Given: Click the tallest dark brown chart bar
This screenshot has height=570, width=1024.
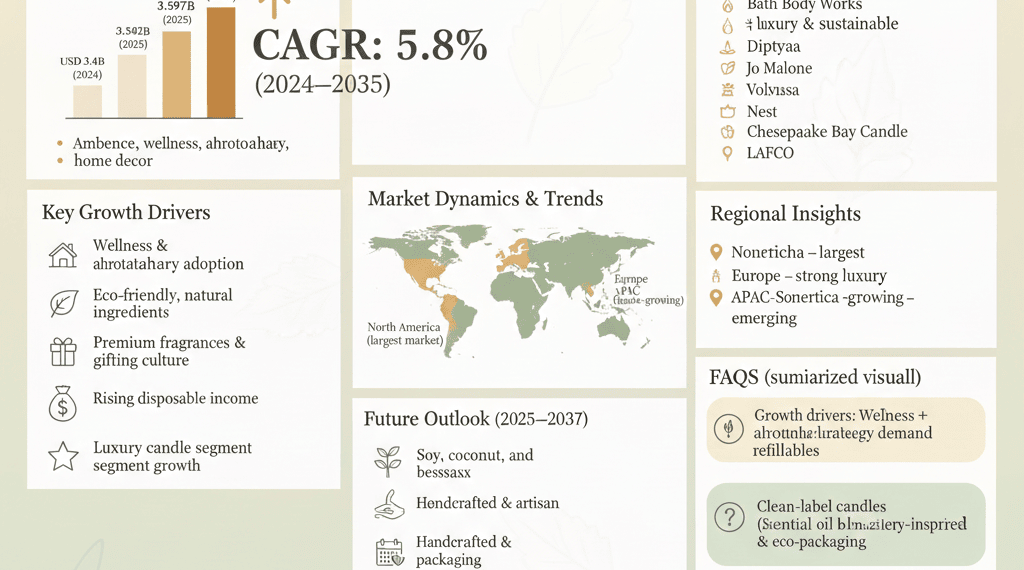Looking at the screenshot, I should point(221,63).
